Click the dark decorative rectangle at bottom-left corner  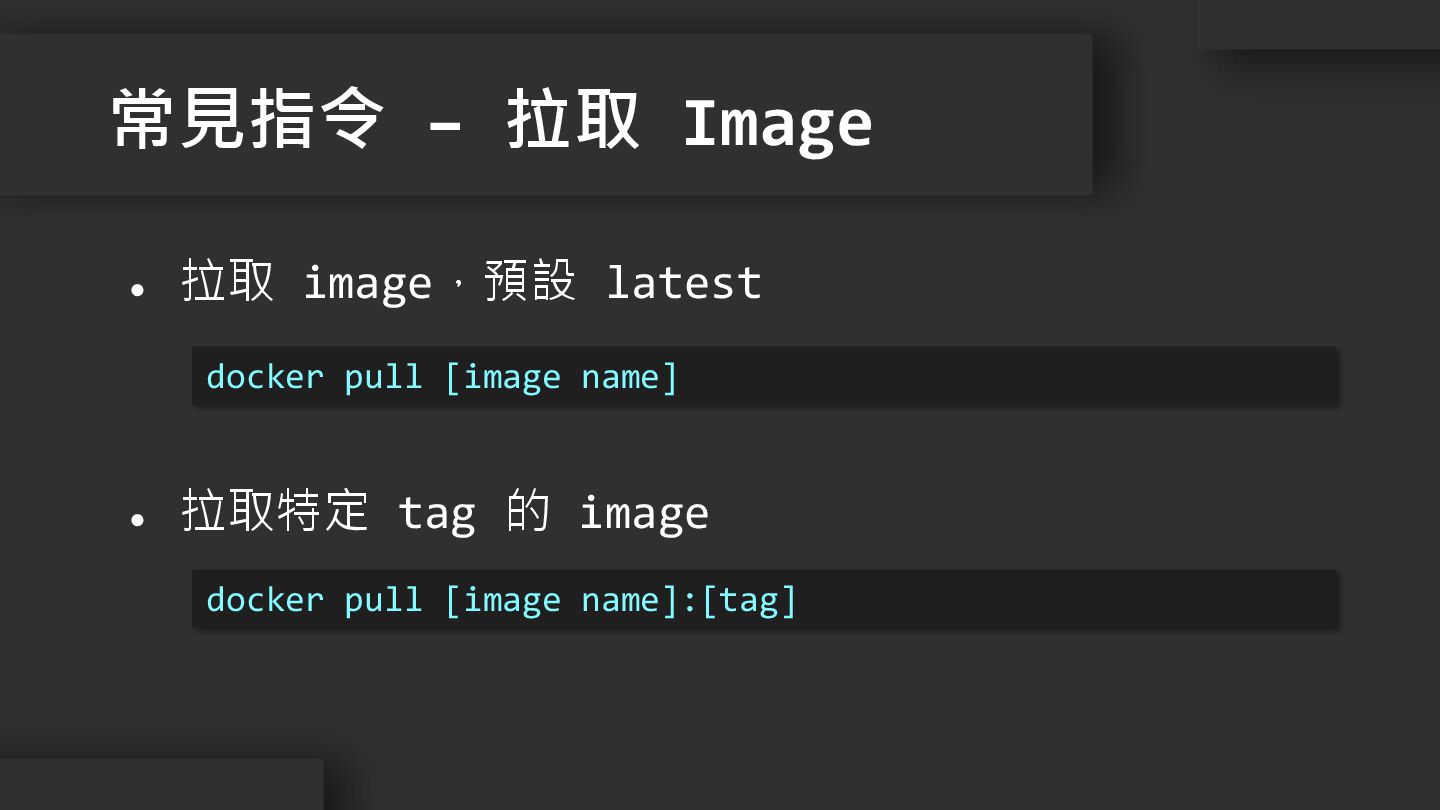point(161,784)
